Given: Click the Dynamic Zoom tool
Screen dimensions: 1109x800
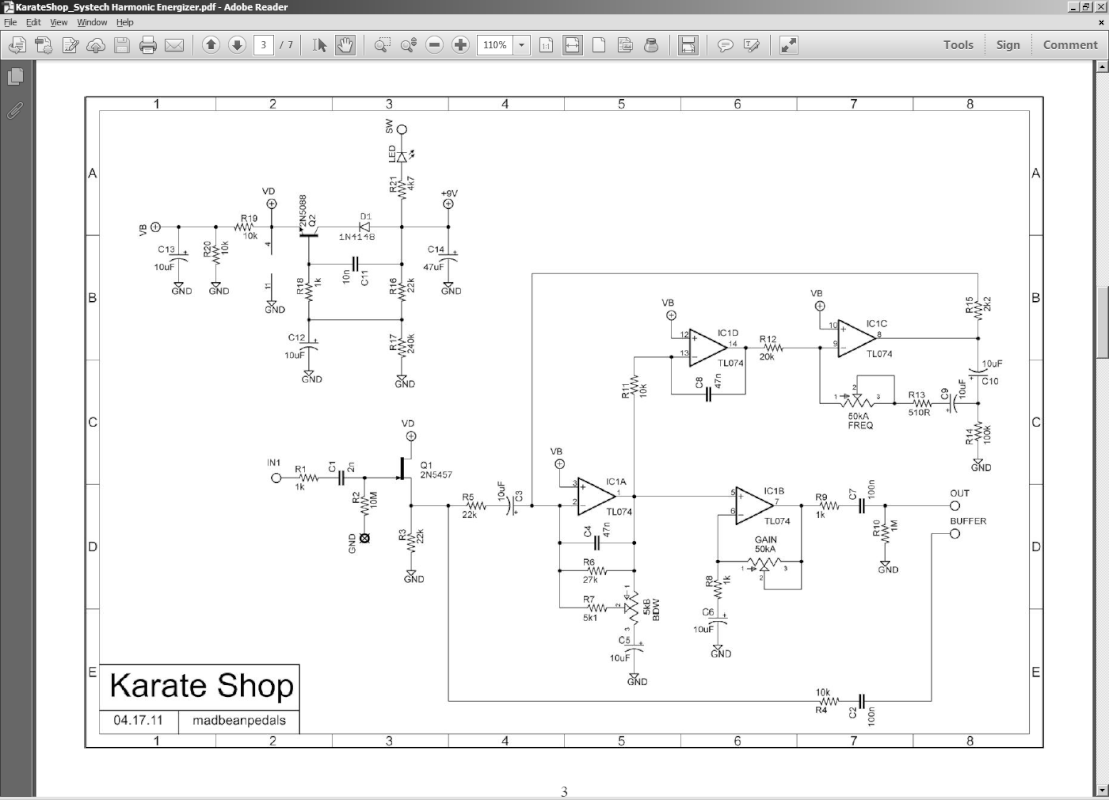Looking at the screenshot, I should (408, 45).
